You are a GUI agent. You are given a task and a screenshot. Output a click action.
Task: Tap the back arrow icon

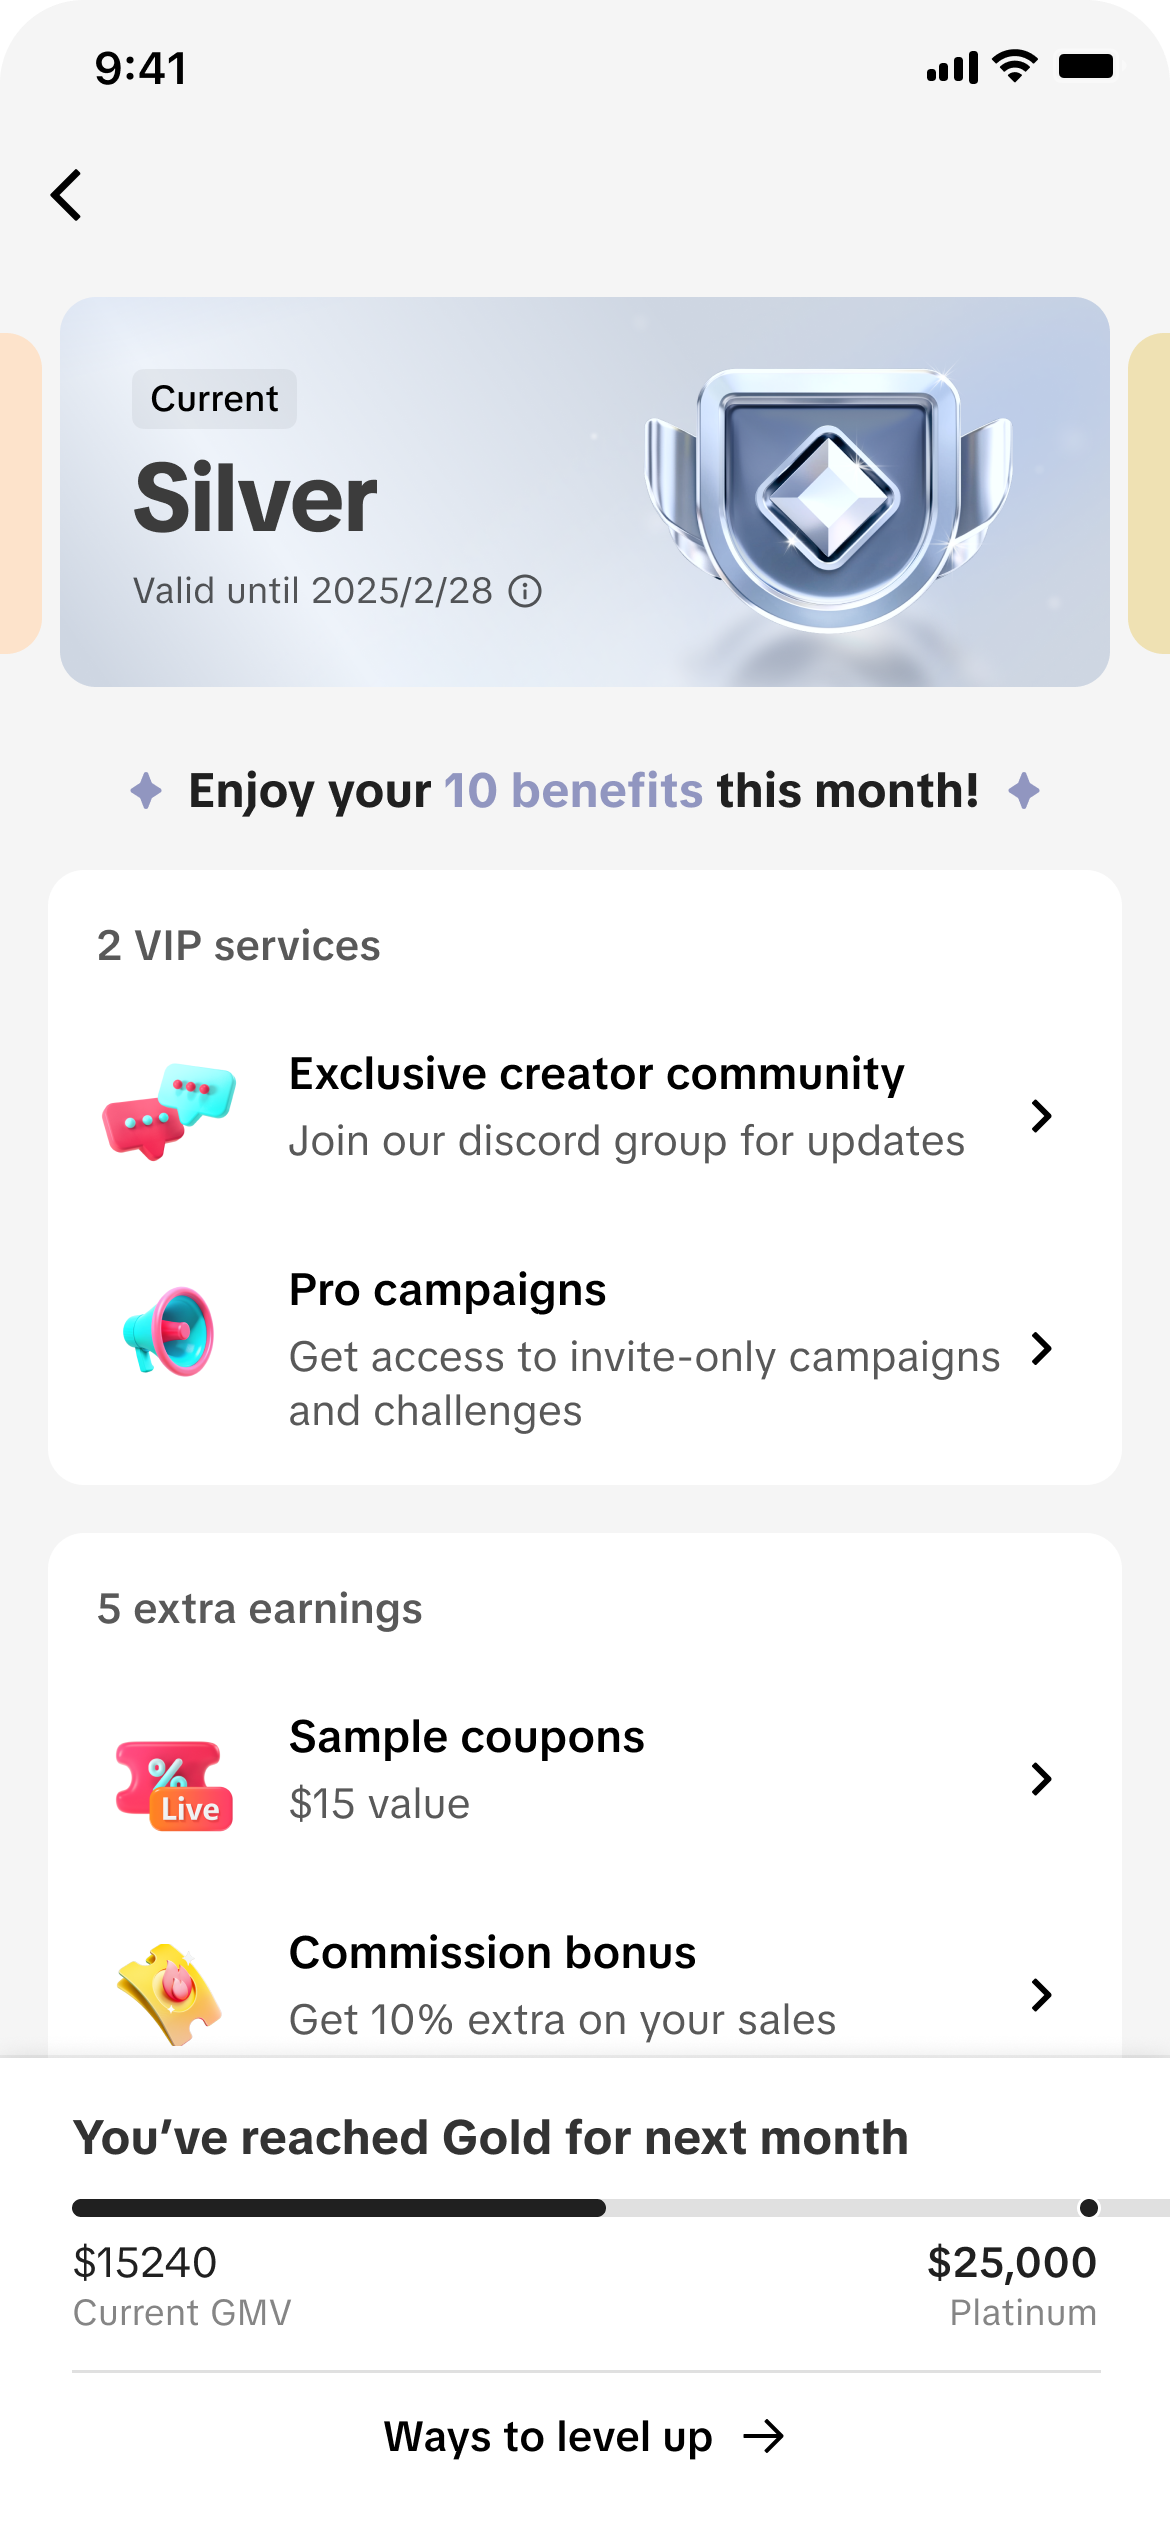[67, 194]
